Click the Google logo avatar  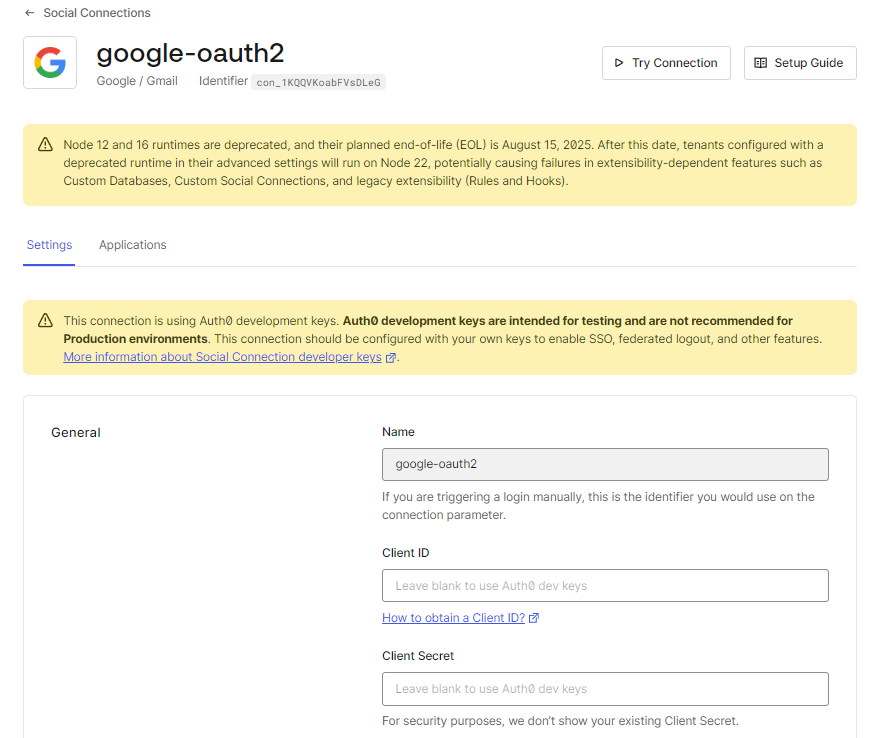coord(49,62)
